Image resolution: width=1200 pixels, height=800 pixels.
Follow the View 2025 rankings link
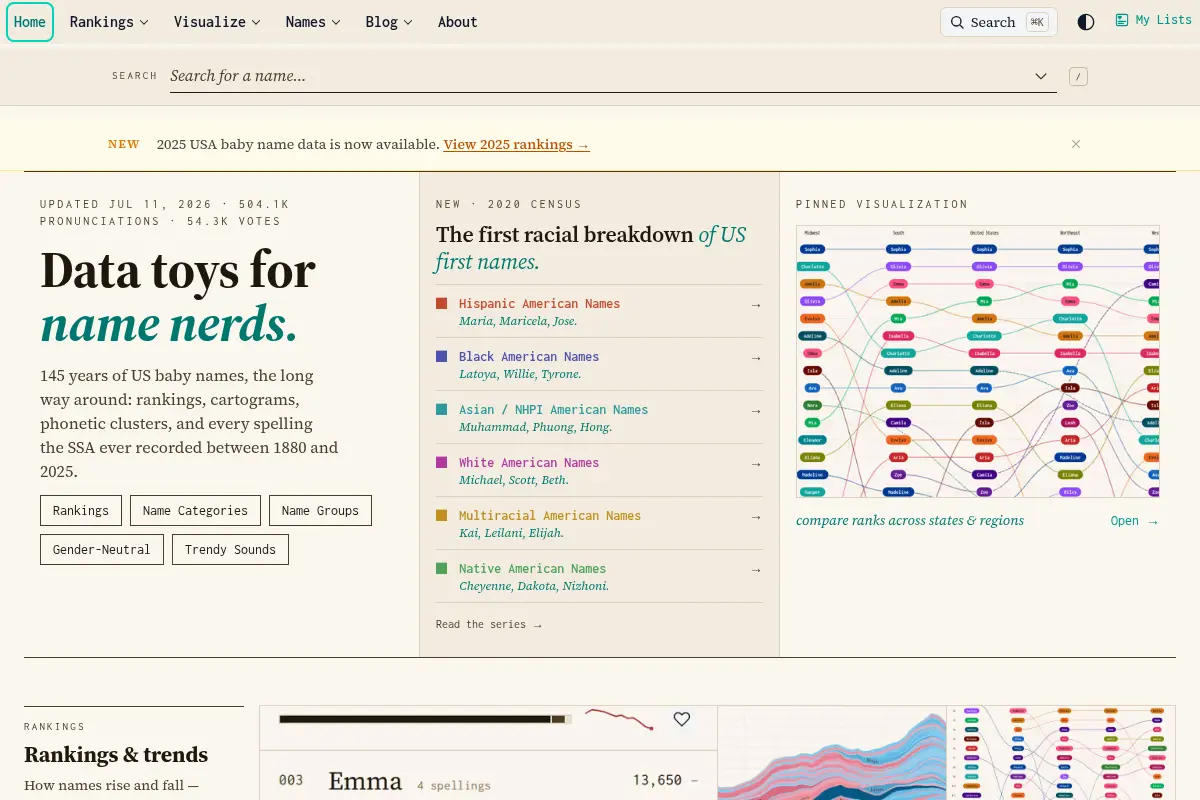click(x=516, y=144)
